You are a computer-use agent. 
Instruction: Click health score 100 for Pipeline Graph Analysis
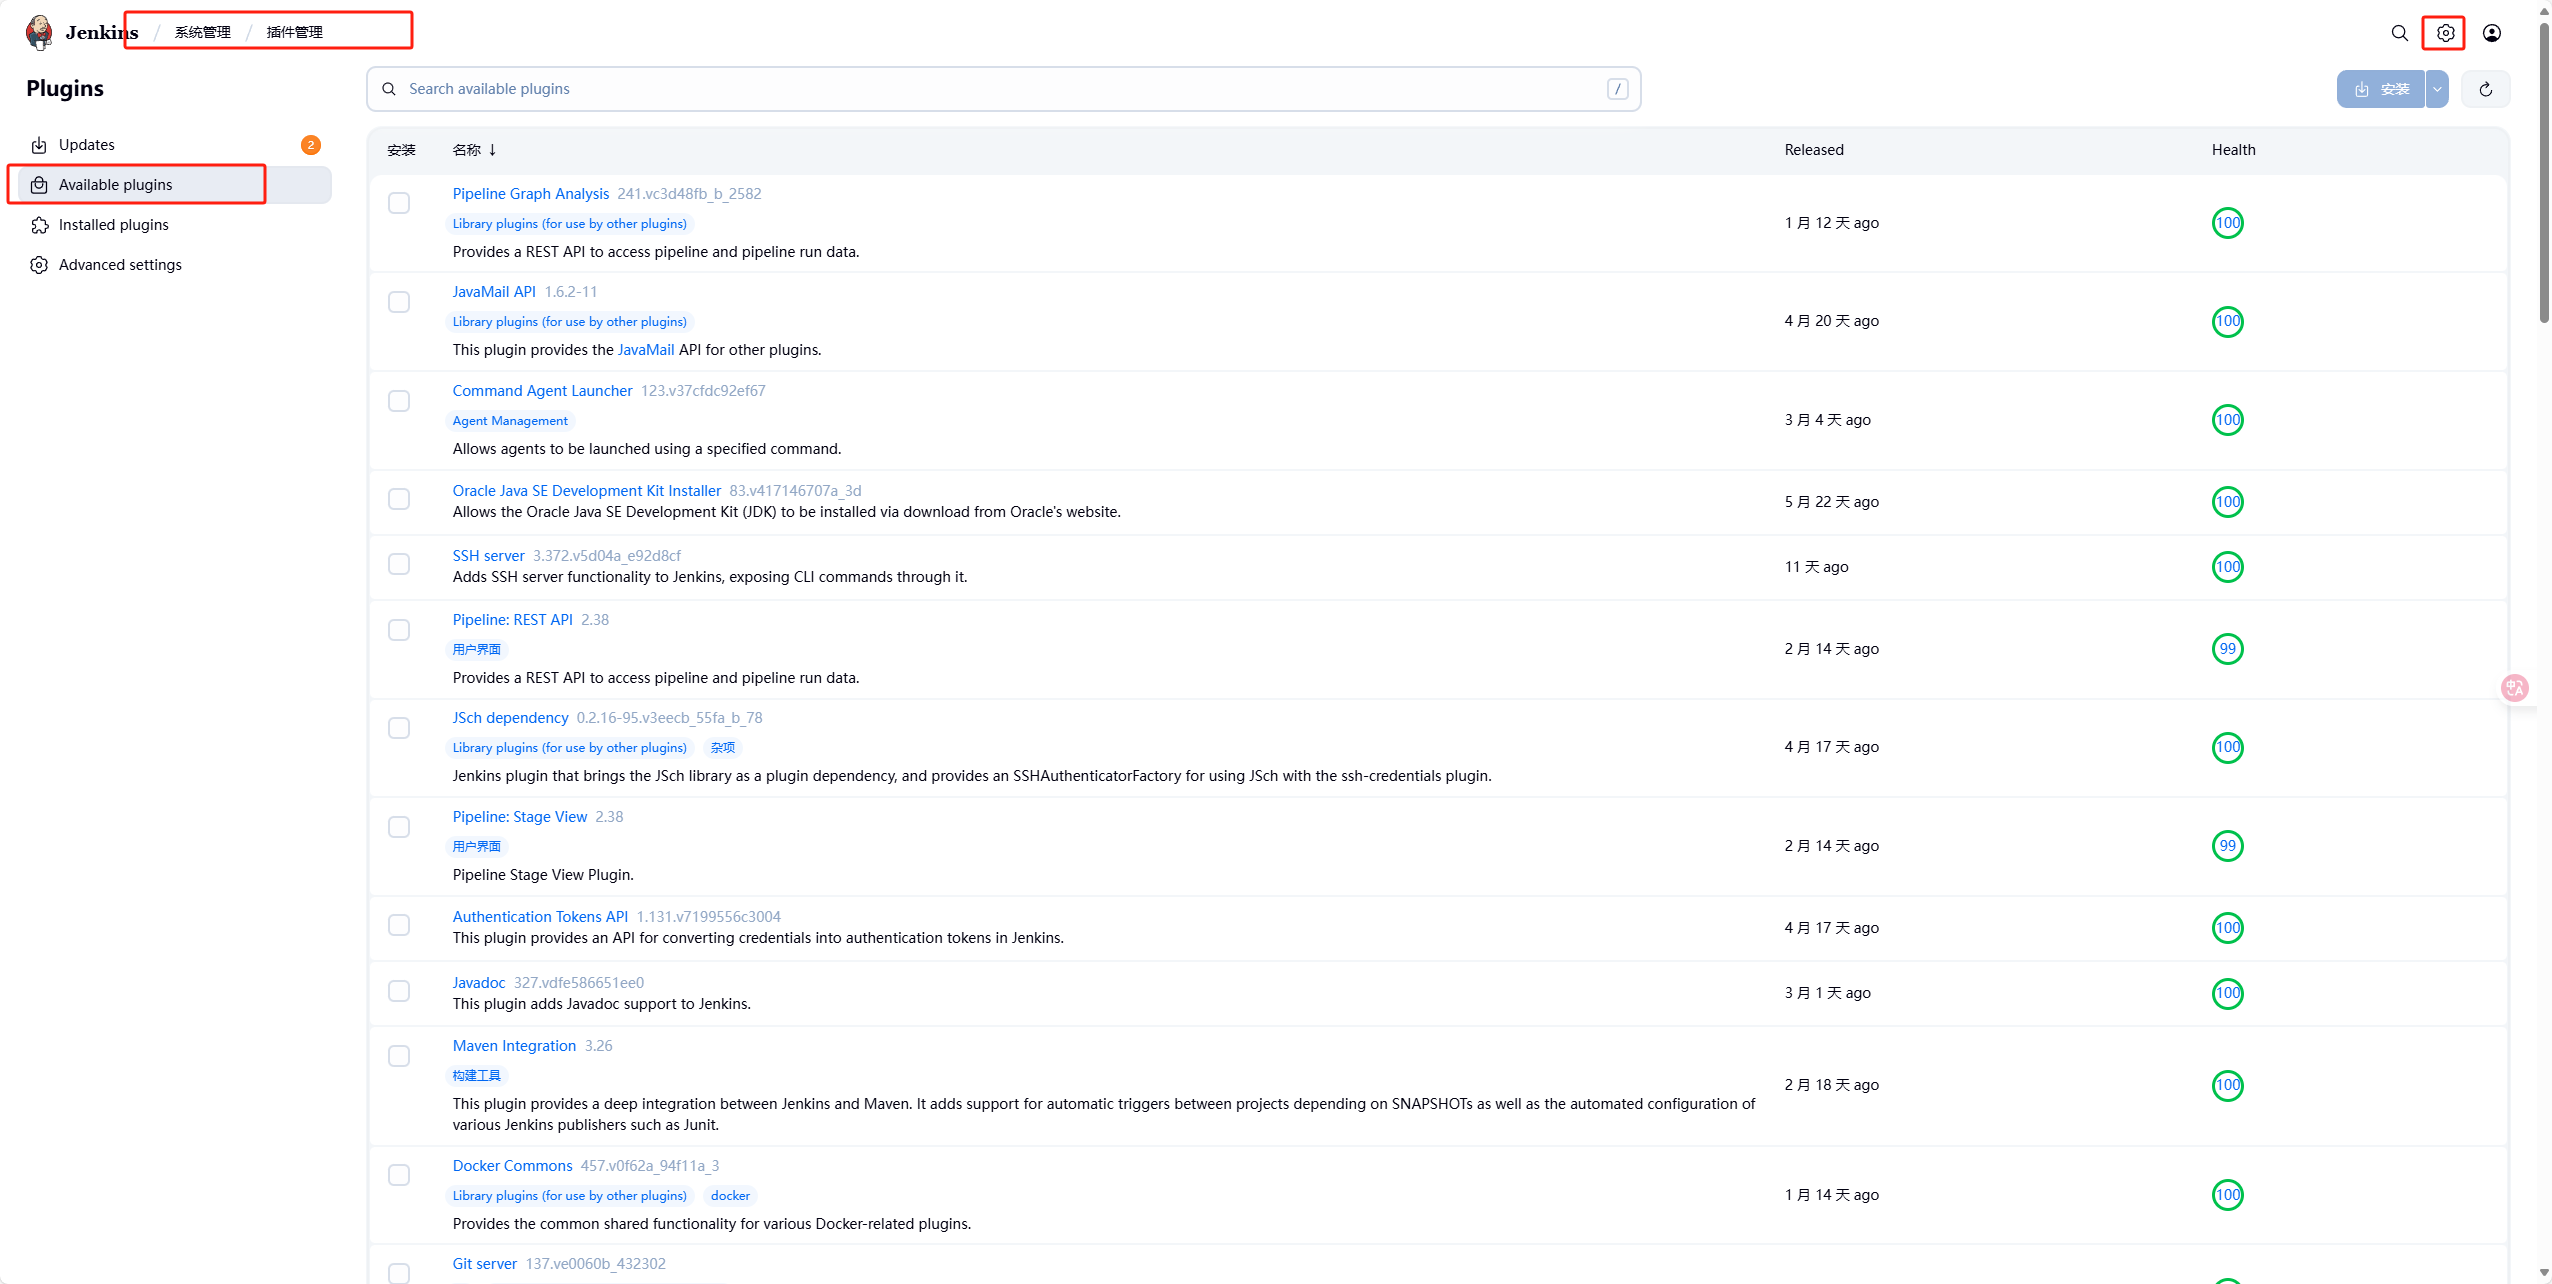click(2227, 223)
